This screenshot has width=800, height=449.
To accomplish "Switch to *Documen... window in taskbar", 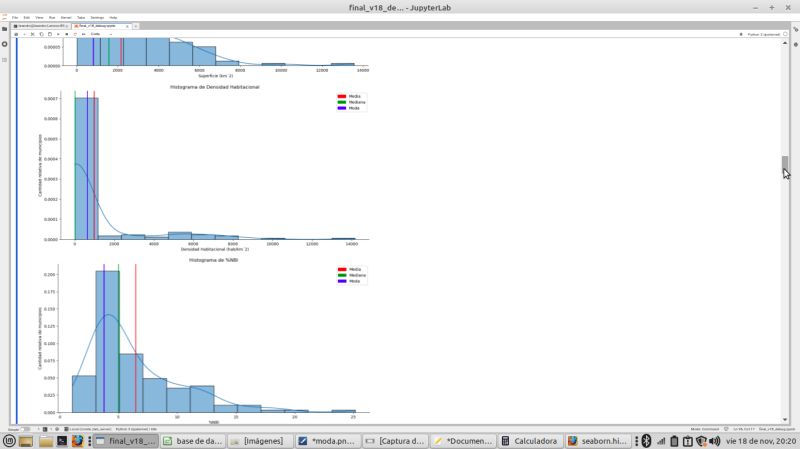I will 462,441.
